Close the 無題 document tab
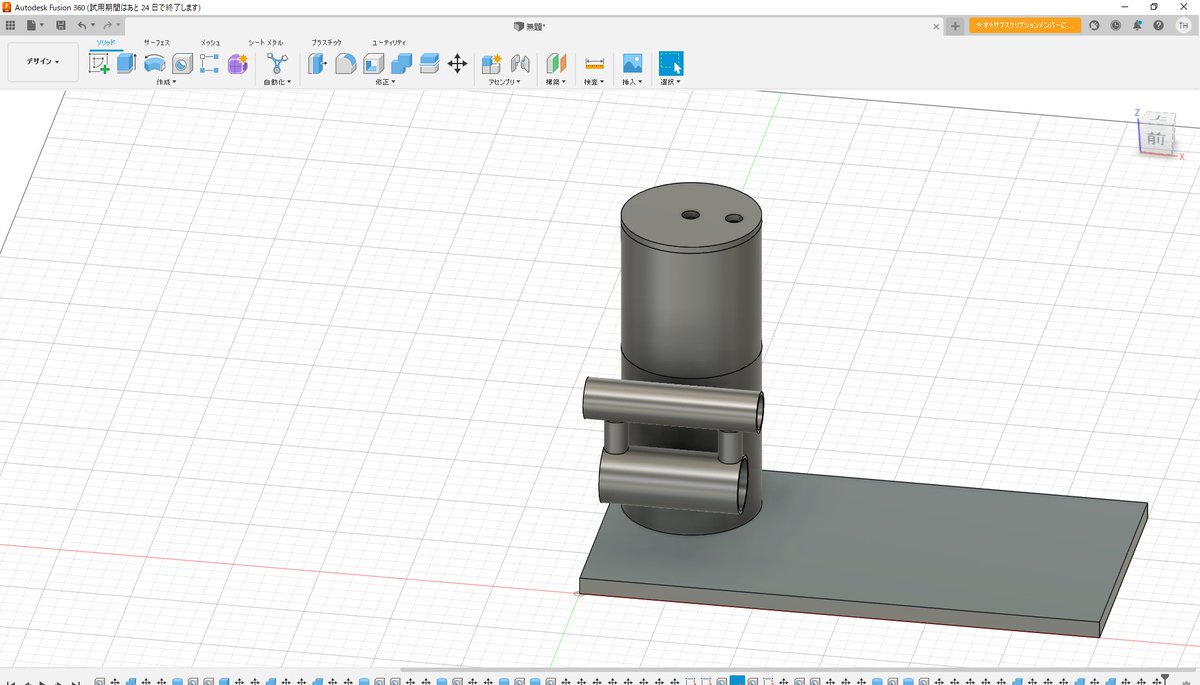The image size is (1200, 685). click(936, 25)
